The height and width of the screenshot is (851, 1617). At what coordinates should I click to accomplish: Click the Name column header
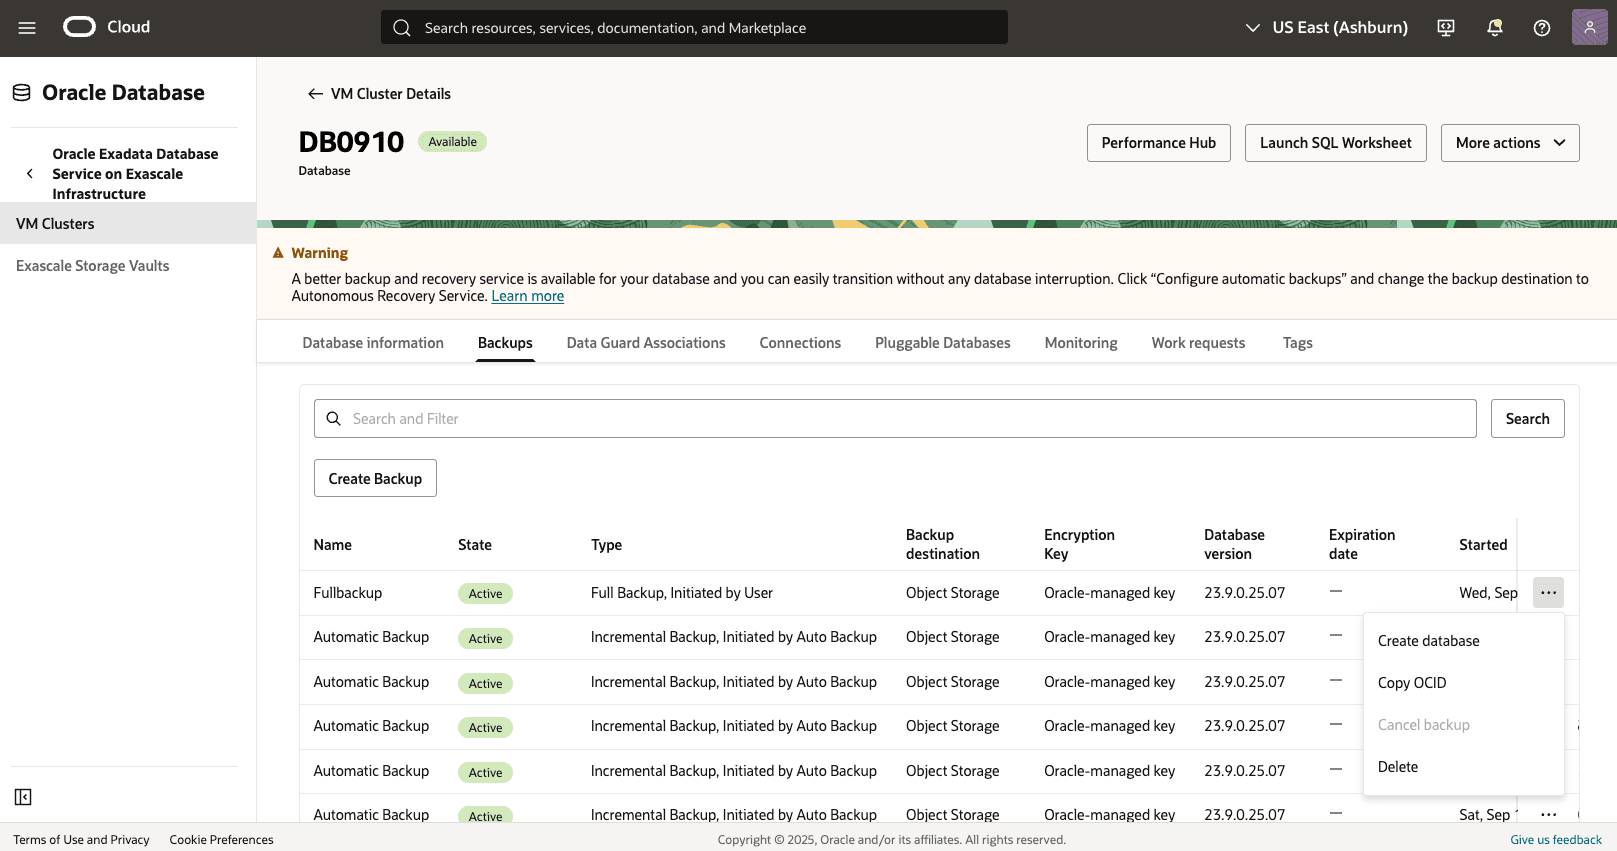[x=333, y=545]
